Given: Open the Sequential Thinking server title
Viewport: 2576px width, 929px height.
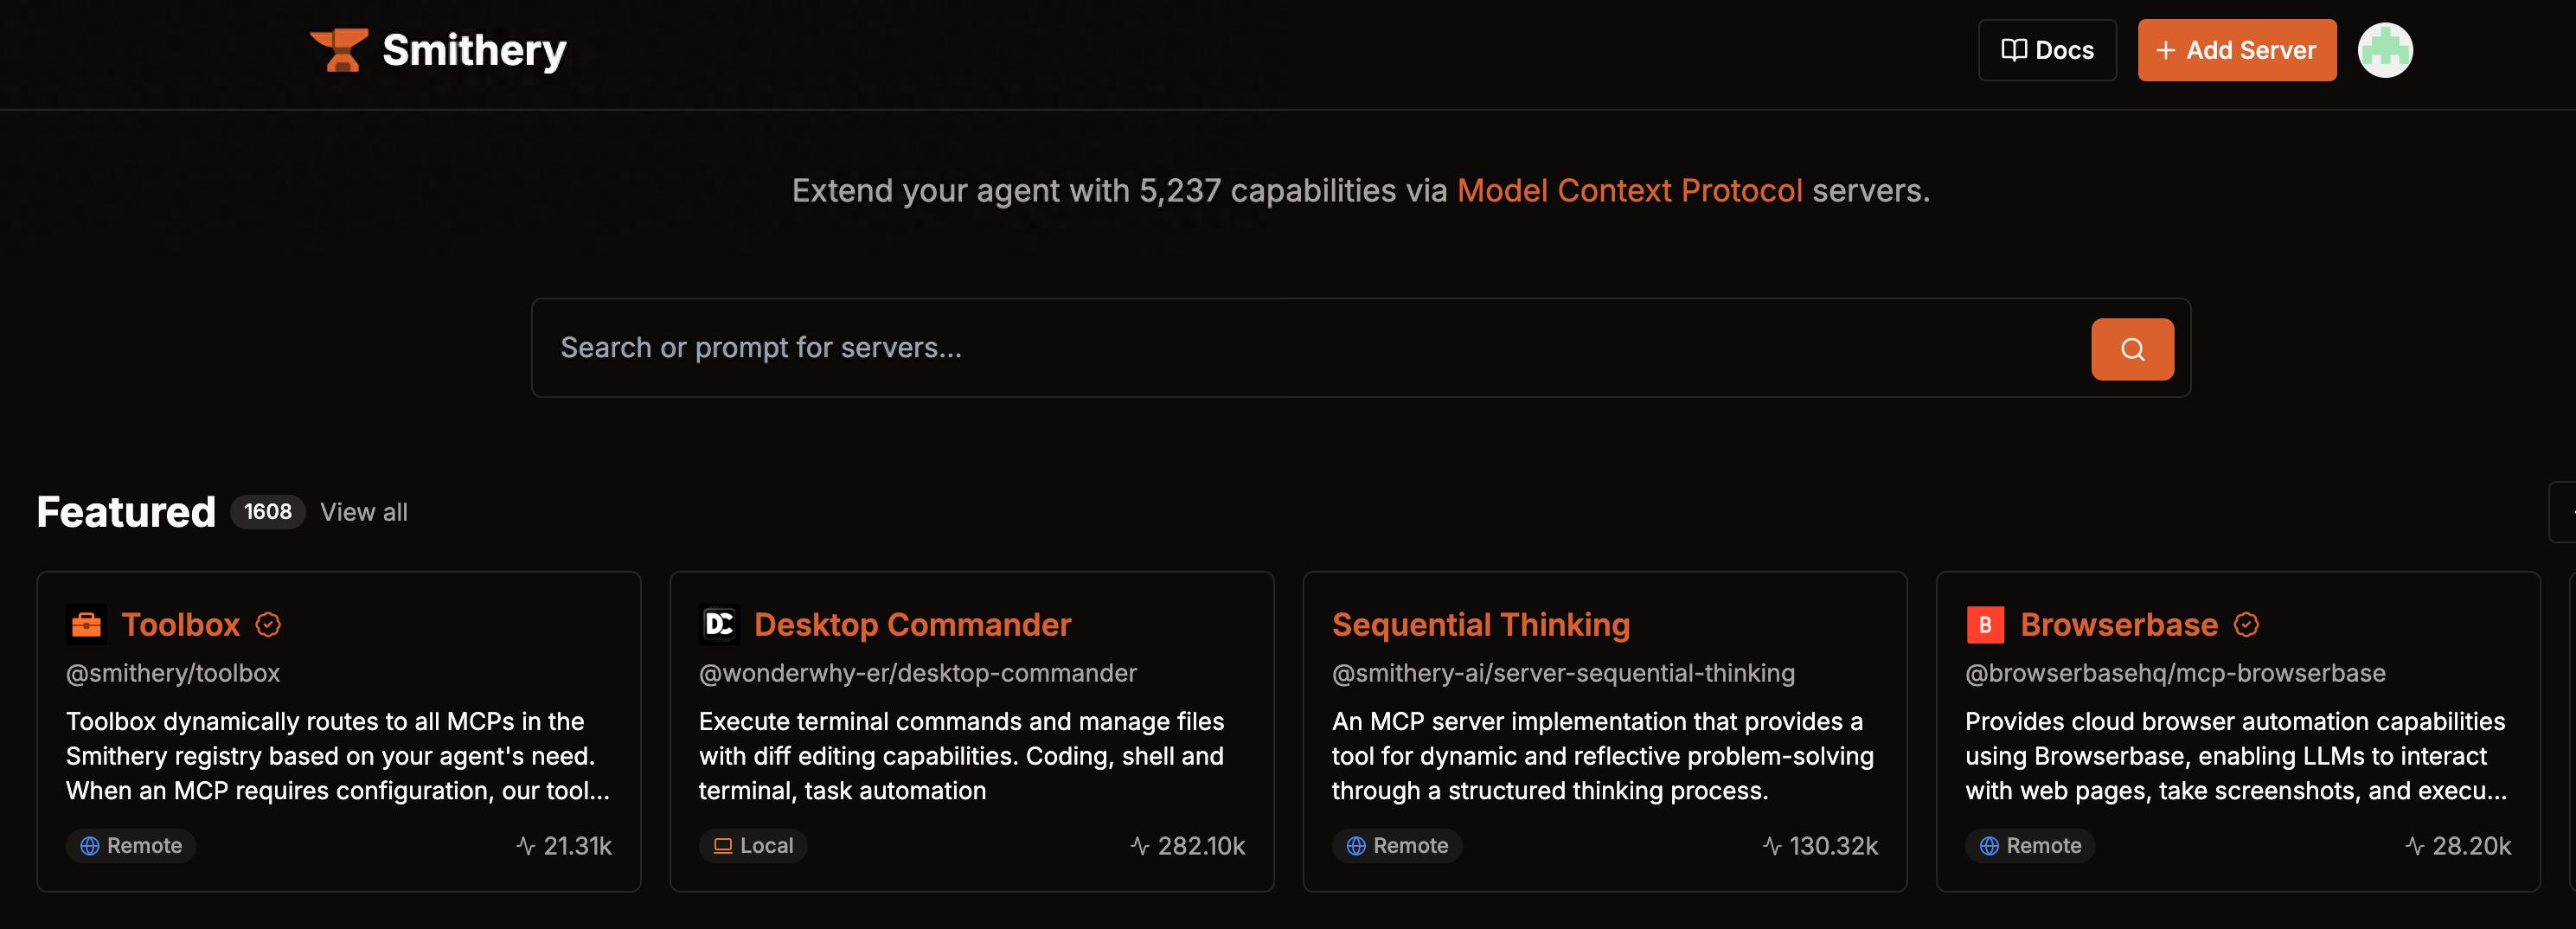Looking at the screenshot, I should (1480, 625).
